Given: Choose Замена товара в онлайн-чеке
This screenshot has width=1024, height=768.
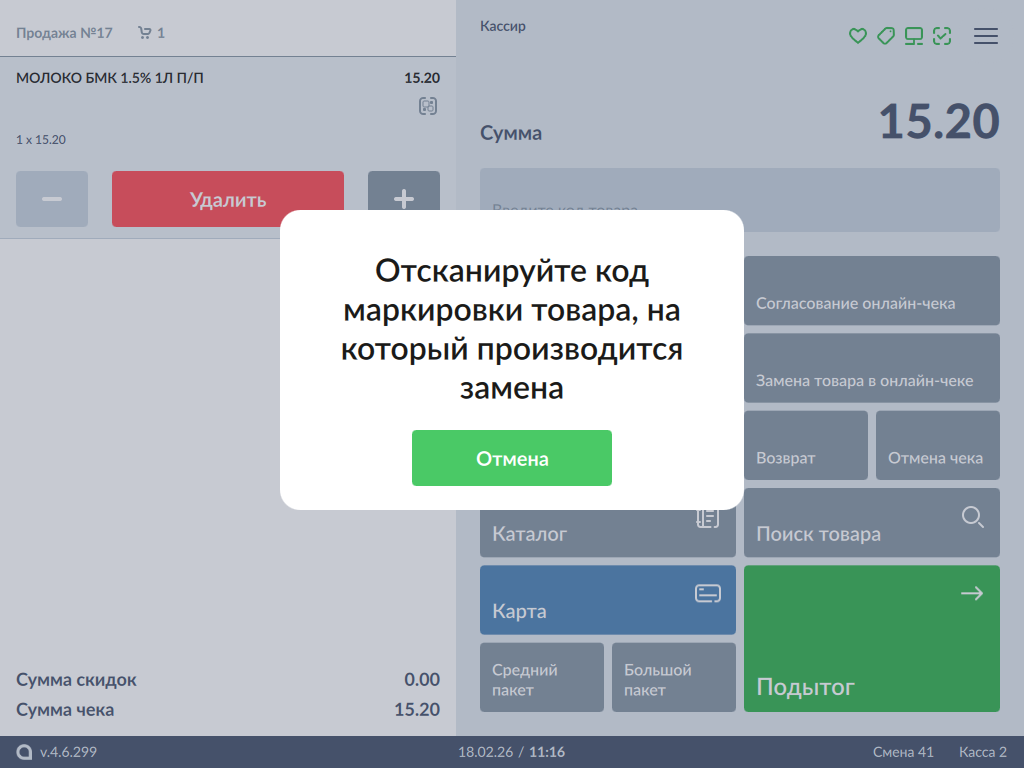Looking at the screenshot, I should tap(871, 367).
